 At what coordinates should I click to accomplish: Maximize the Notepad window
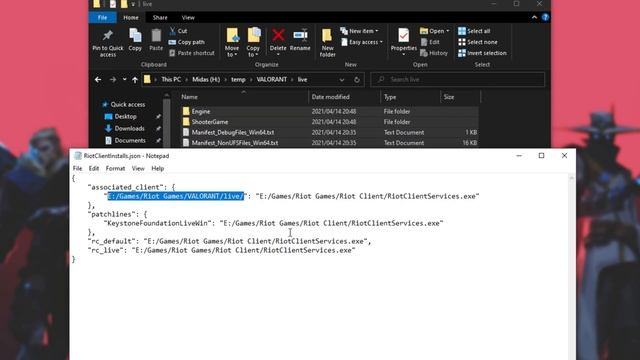[x=541, y=156]
